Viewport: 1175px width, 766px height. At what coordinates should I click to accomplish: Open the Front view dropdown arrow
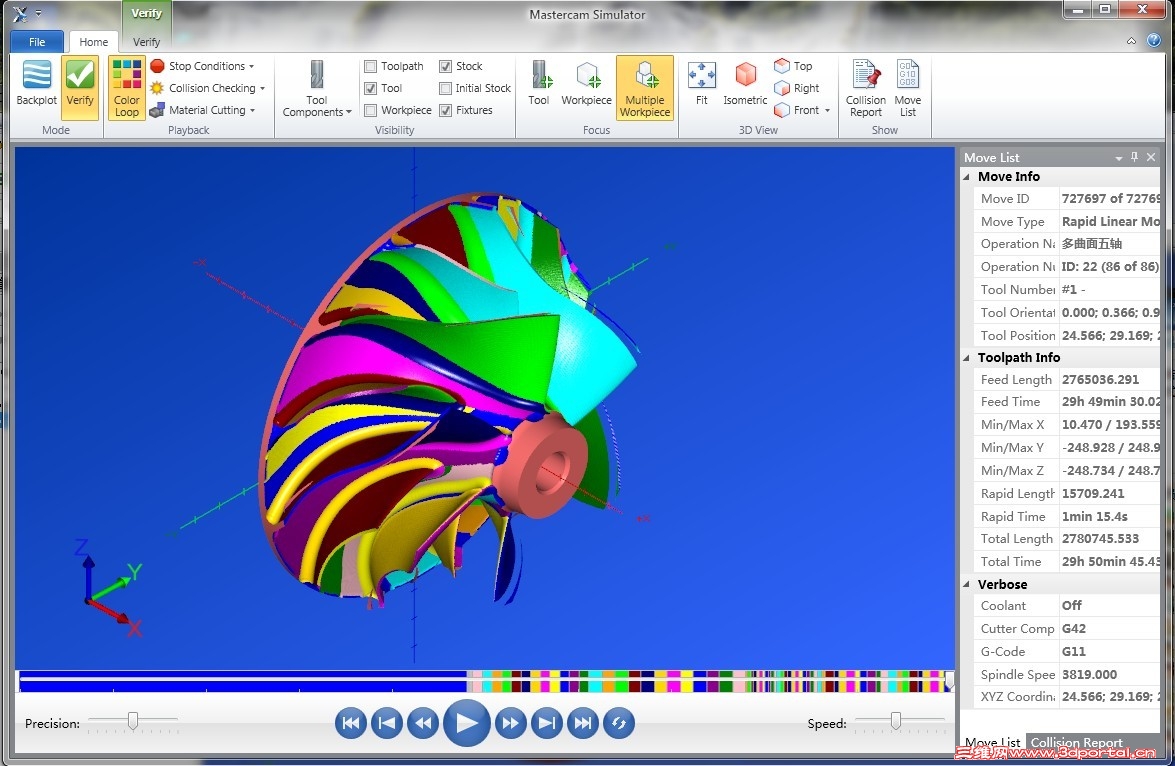(827, 111)
